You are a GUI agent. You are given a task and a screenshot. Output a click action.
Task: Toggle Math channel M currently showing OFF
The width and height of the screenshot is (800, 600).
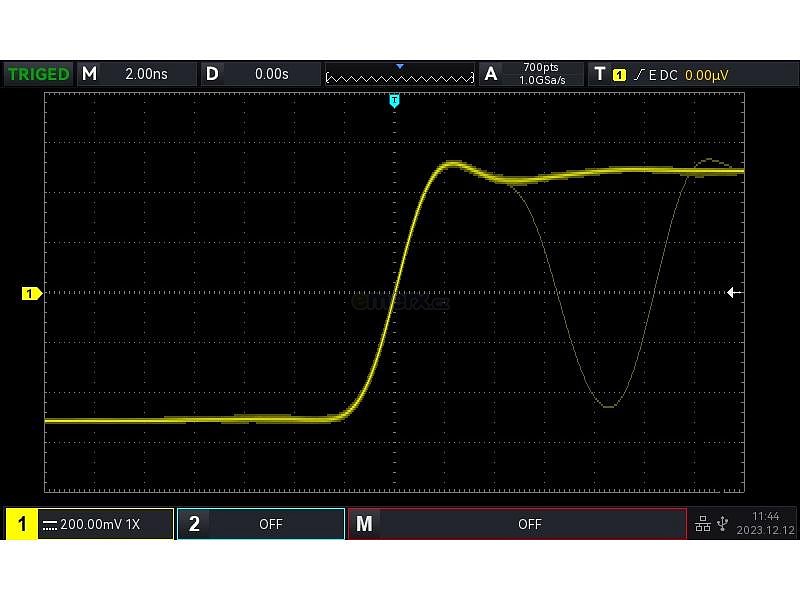coord(516,524)
